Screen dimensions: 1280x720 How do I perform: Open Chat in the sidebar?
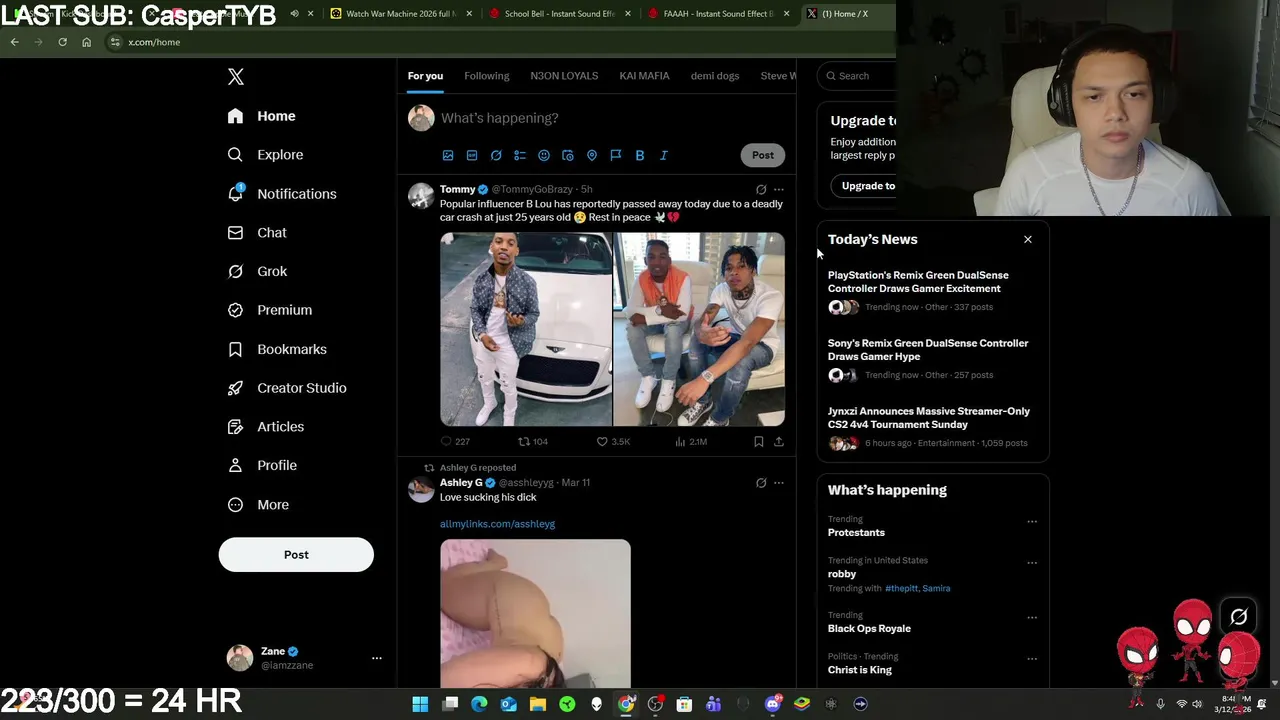(257, 233)
